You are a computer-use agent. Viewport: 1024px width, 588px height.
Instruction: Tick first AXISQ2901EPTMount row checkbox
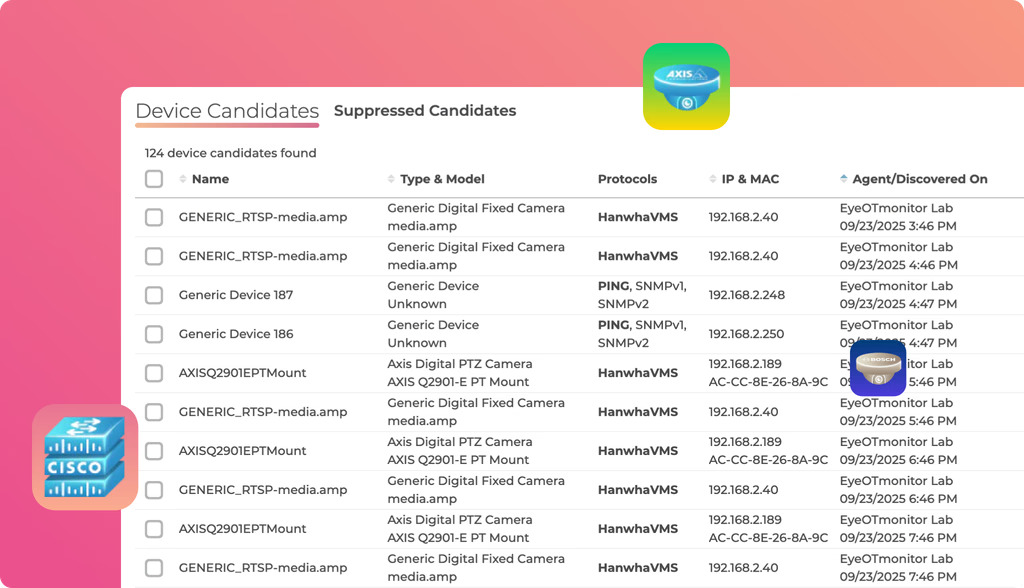tap(154, 373)
